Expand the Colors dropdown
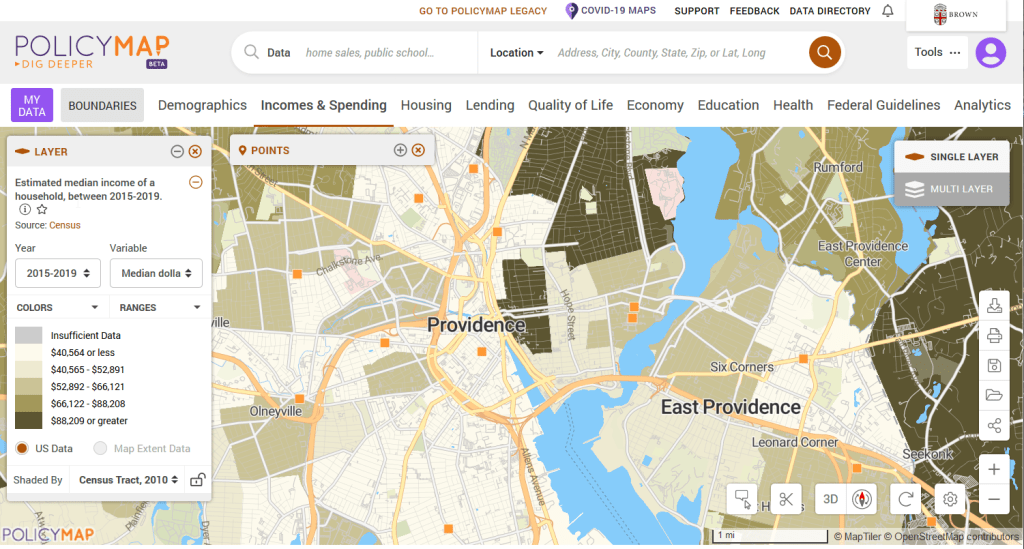Screen dimensions: 1024x549 coord(58,308)
